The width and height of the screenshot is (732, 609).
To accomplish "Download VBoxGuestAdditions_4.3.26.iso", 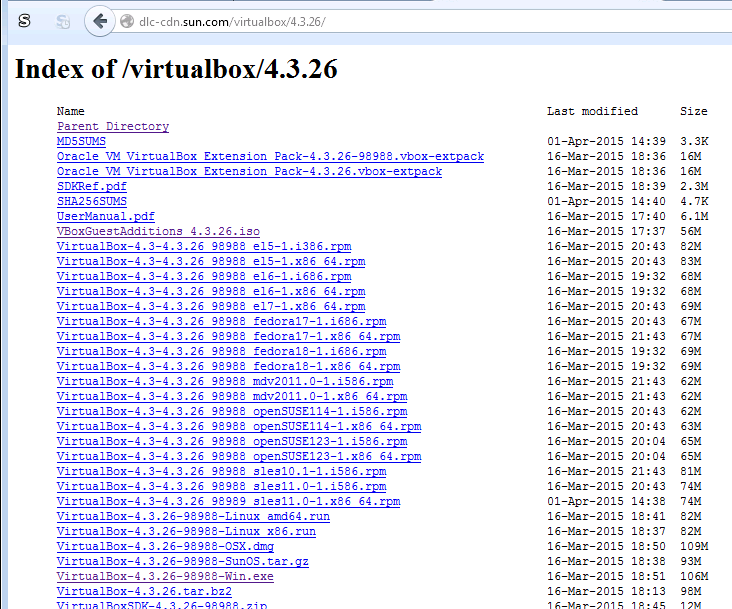I will click(158, 231).
